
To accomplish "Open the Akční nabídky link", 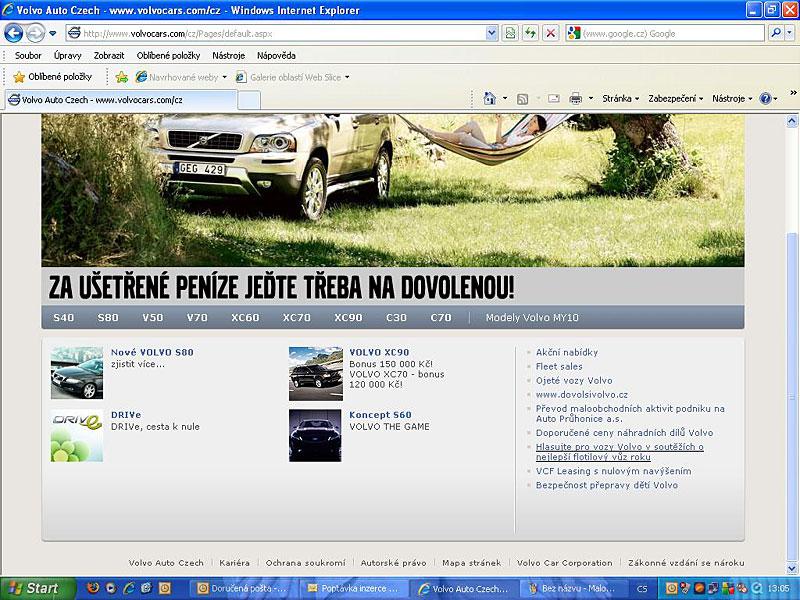I will coord(567,353).
